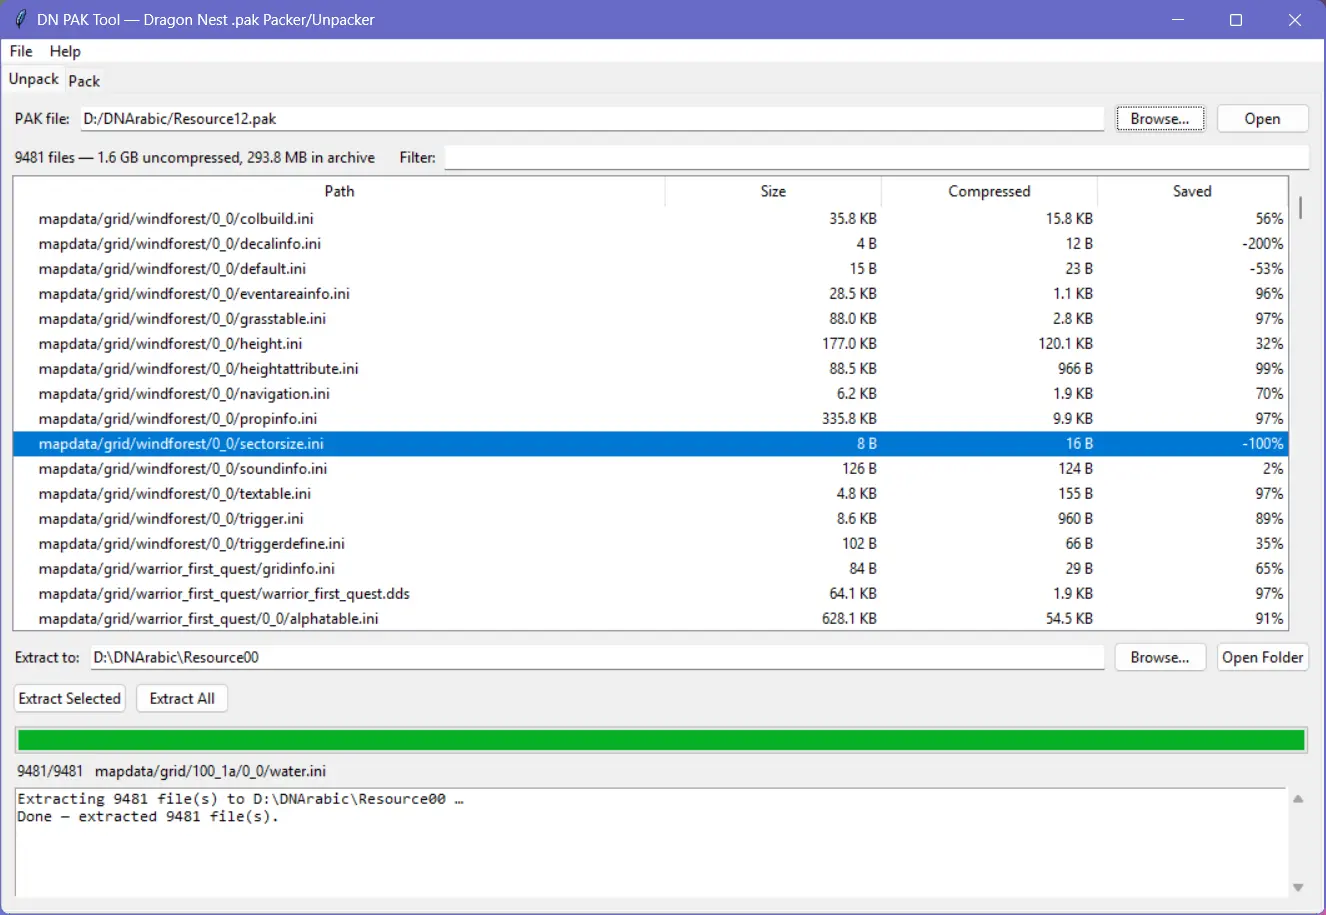Click the green extraction progress bar
The width and height of the screenshot is (1326, 915).
[x=661, y=740]
